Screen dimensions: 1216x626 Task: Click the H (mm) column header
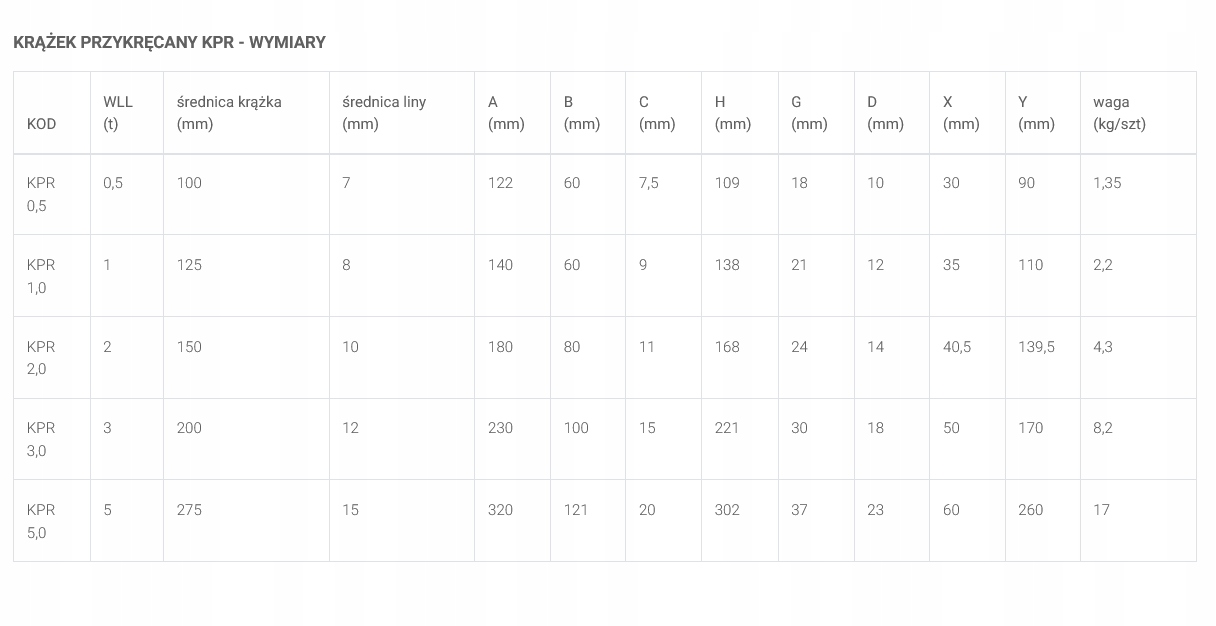(733, 113)
